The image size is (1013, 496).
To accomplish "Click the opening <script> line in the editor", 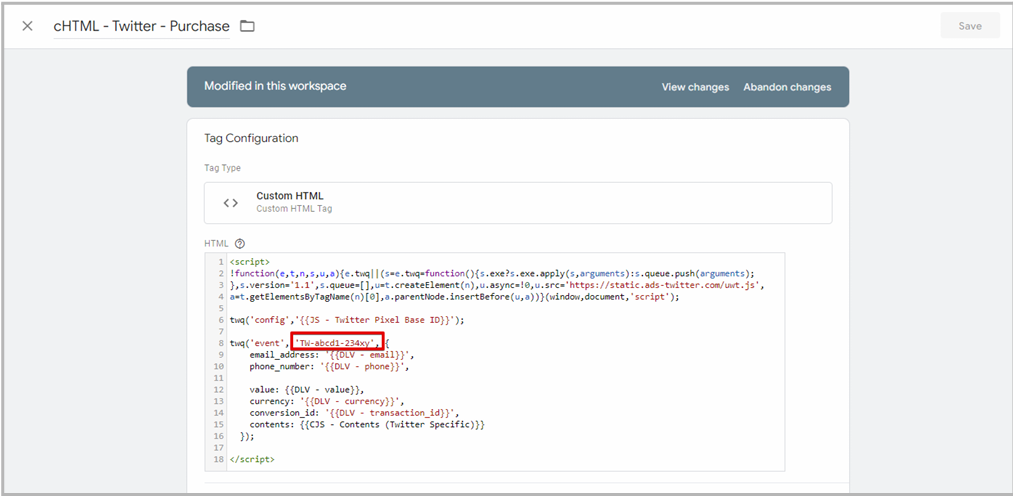I will pyautogui.click(x=250, y=262).
